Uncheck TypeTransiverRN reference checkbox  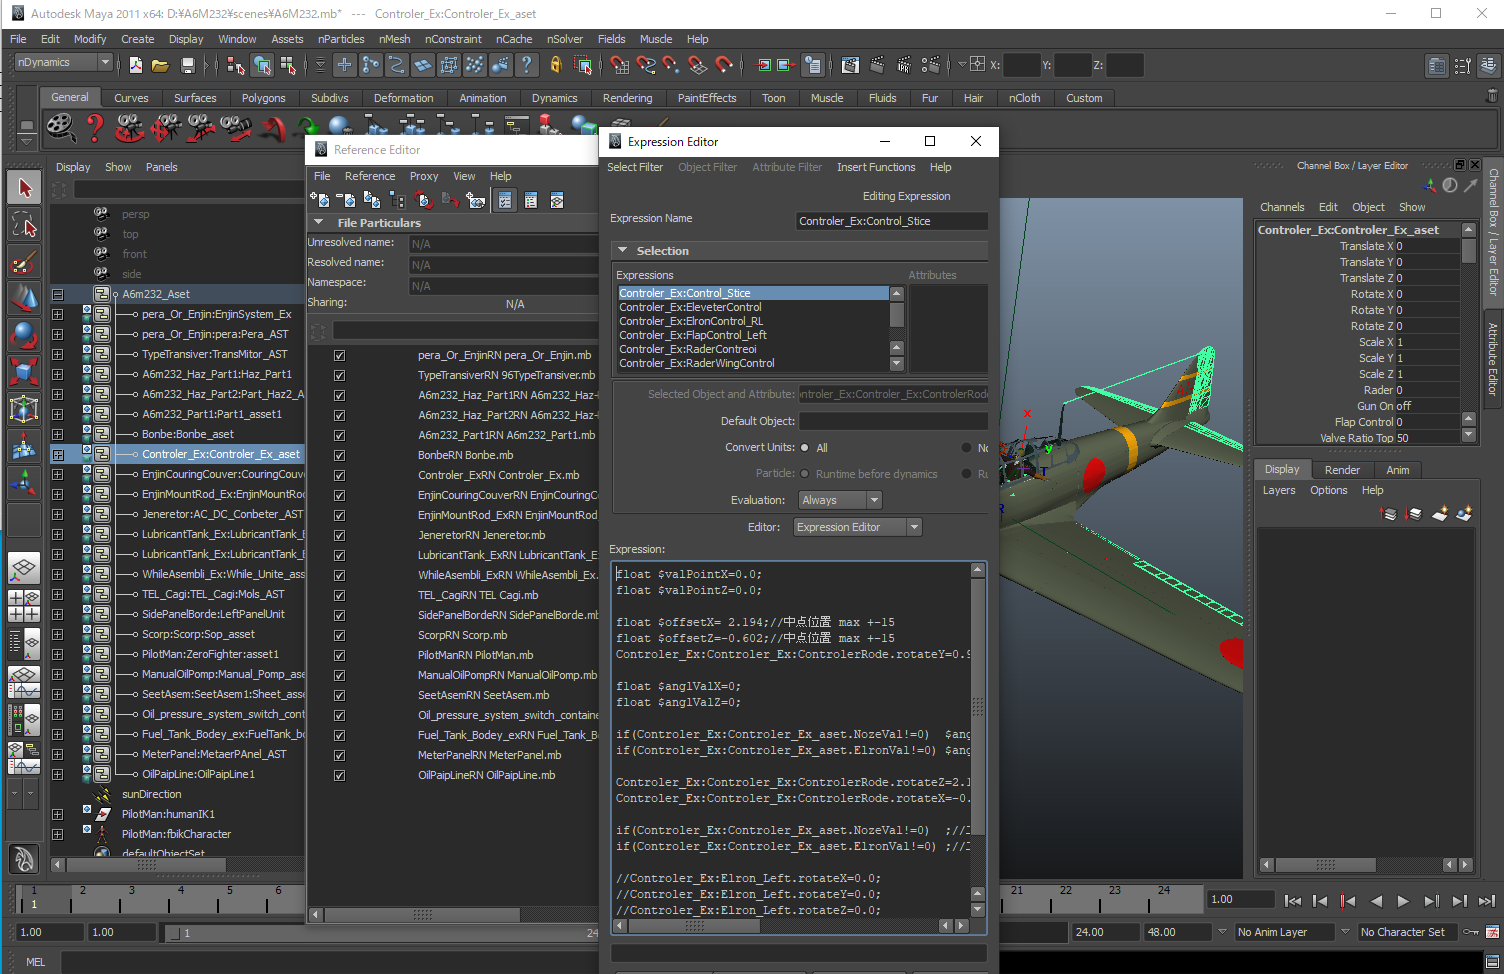(339, 375)
